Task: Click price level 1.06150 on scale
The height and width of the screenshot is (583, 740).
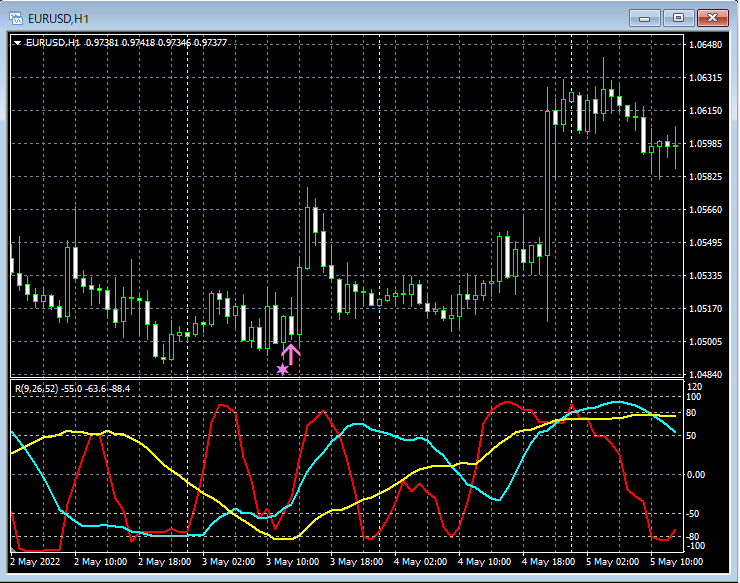Action: point(706,111)
